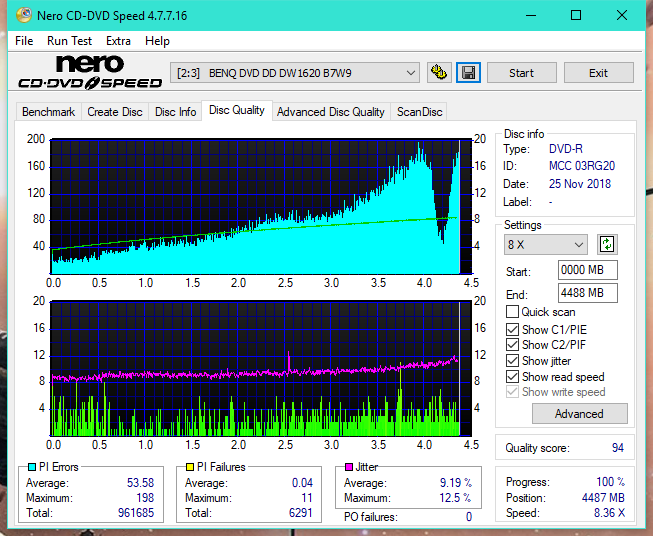Disable the Show jitter checkbox

point(512,361)
